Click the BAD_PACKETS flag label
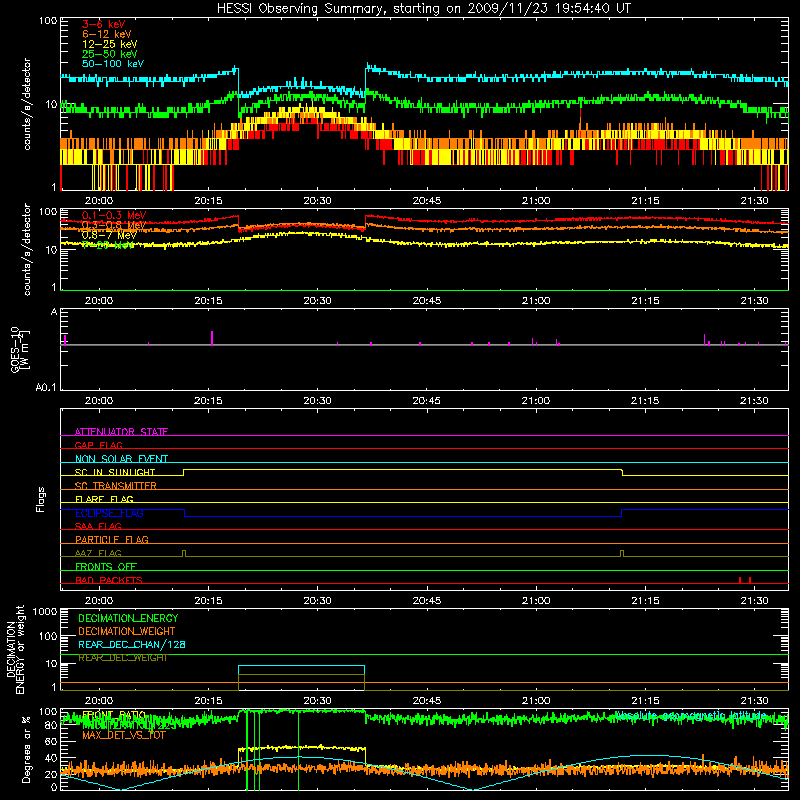Viewport: 800px width, 800px height. [x=109, y=580]
